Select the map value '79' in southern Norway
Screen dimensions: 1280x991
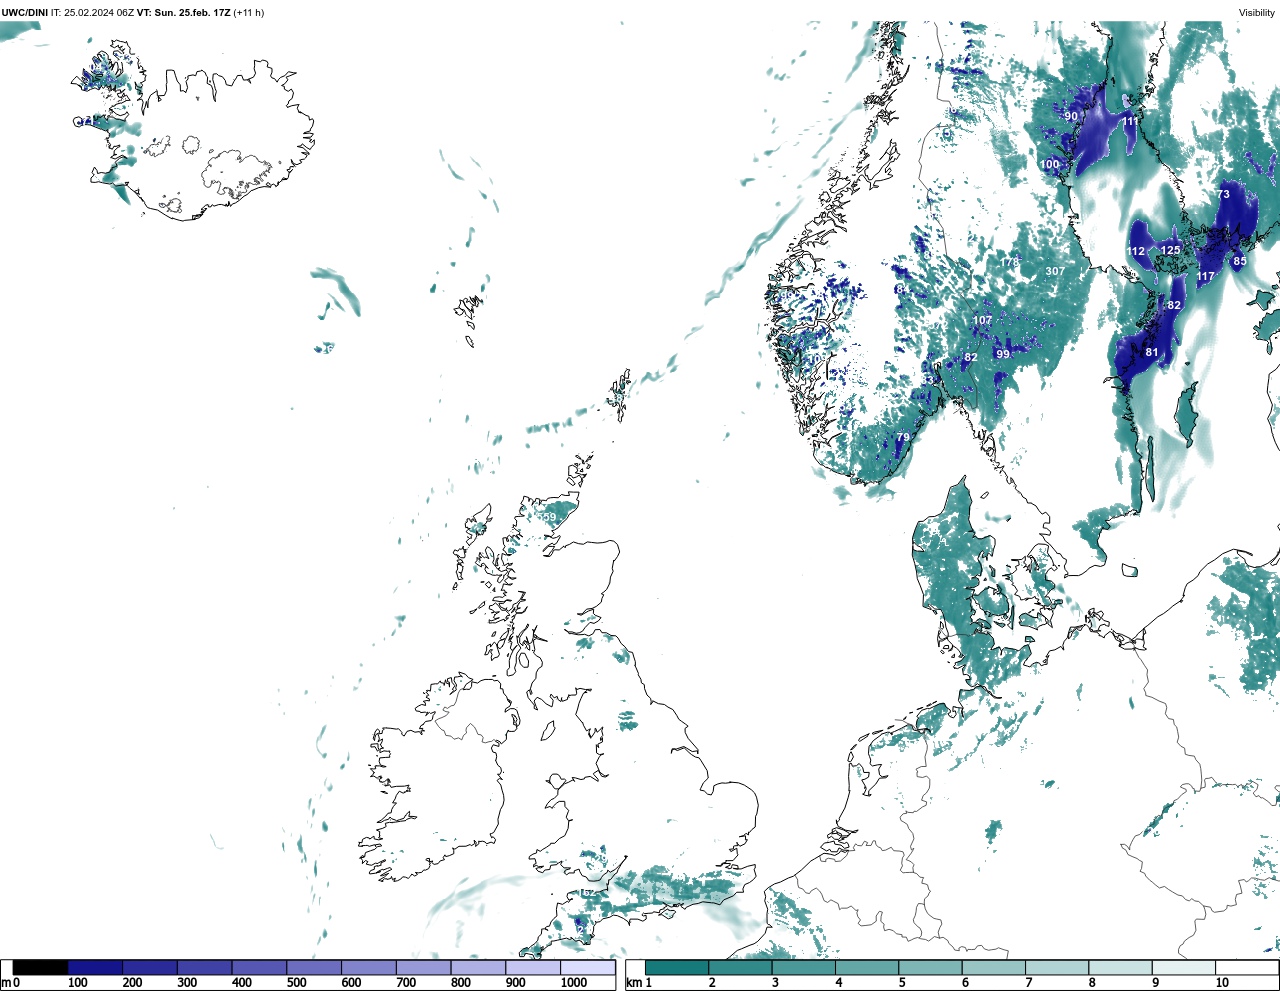903,437
